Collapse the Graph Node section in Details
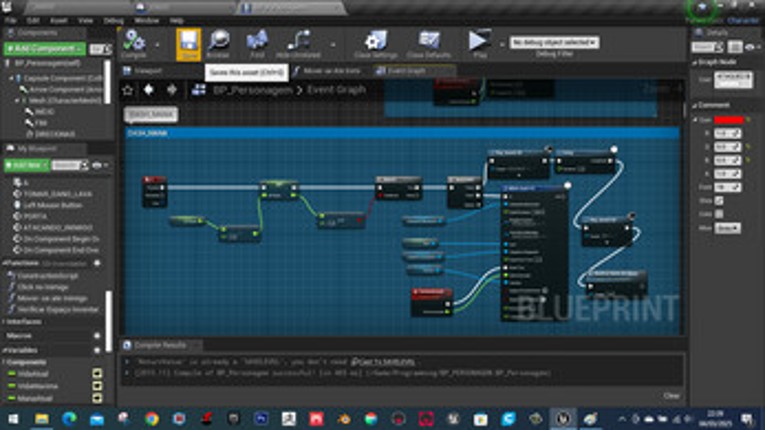The height and width of the screenshot is (430, 765). (x=695, y=62)
